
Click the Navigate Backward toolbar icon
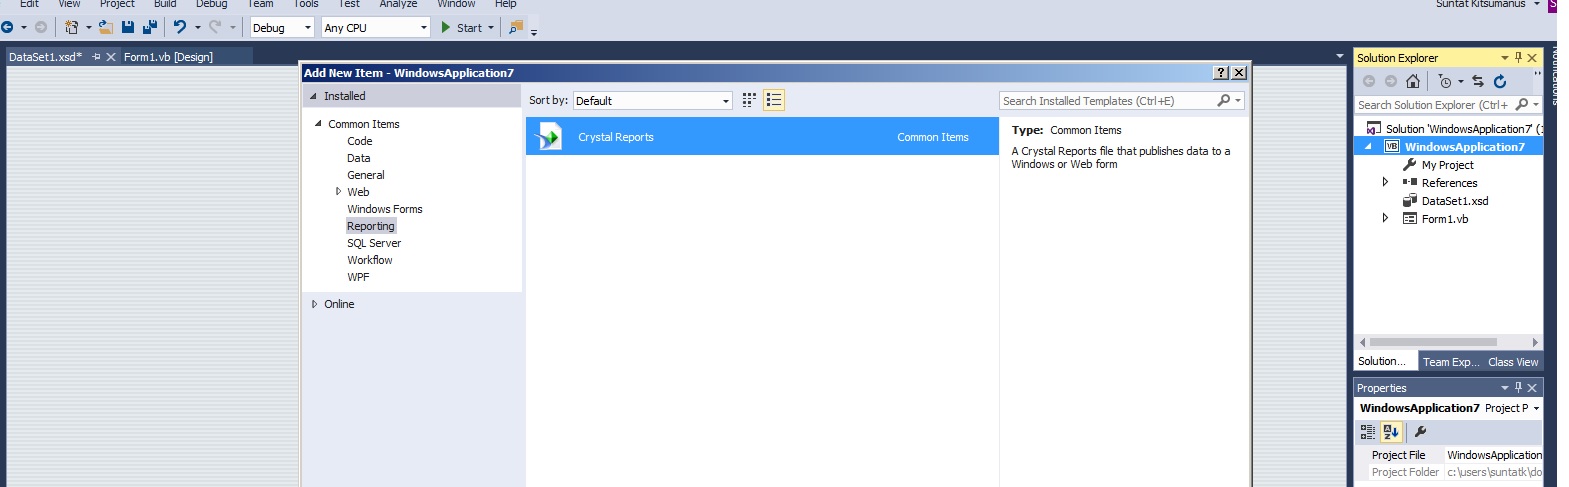pos(7,27)
